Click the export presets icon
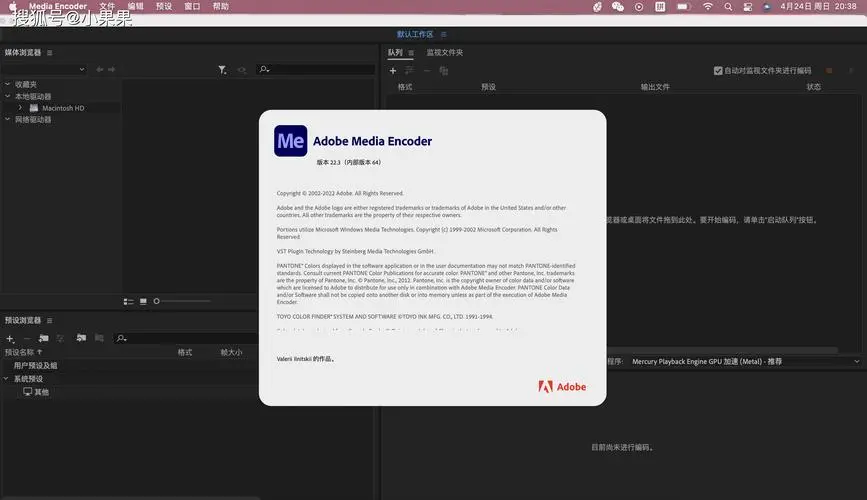This screenshot has width=867, height=500. point(100,338)
